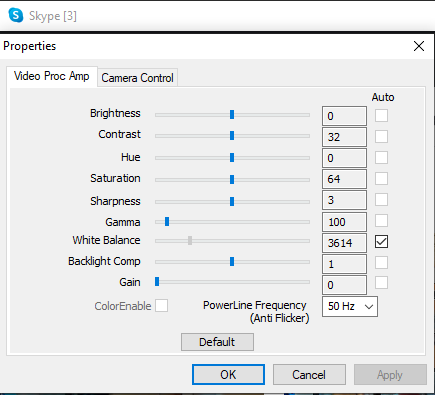Open the PowerLine Frequency dropdown
435x395 pixels.
point(350,306)
